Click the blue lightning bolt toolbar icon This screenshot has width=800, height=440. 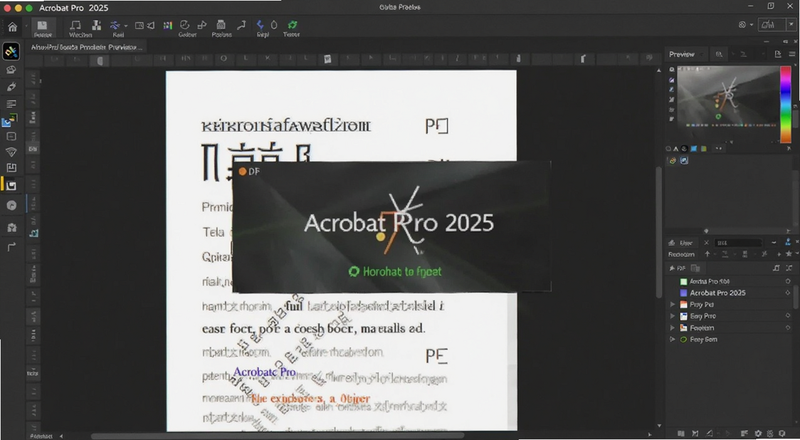click(260, 25)
